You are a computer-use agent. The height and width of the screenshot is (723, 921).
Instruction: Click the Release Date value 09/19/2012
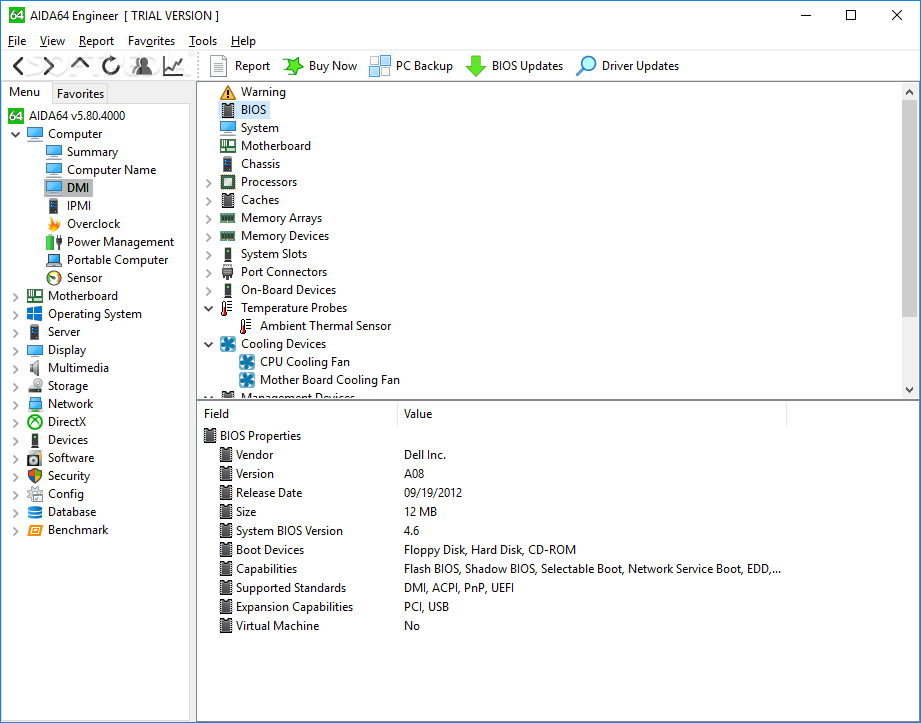coord(433,493)
